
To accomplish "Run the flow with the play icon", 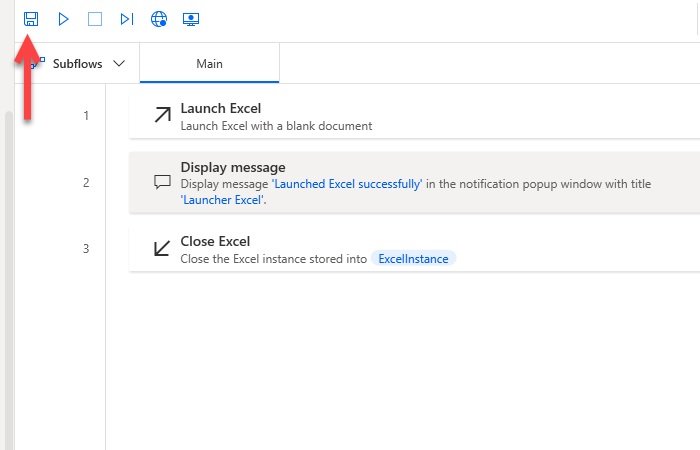I will click(63, 19).
